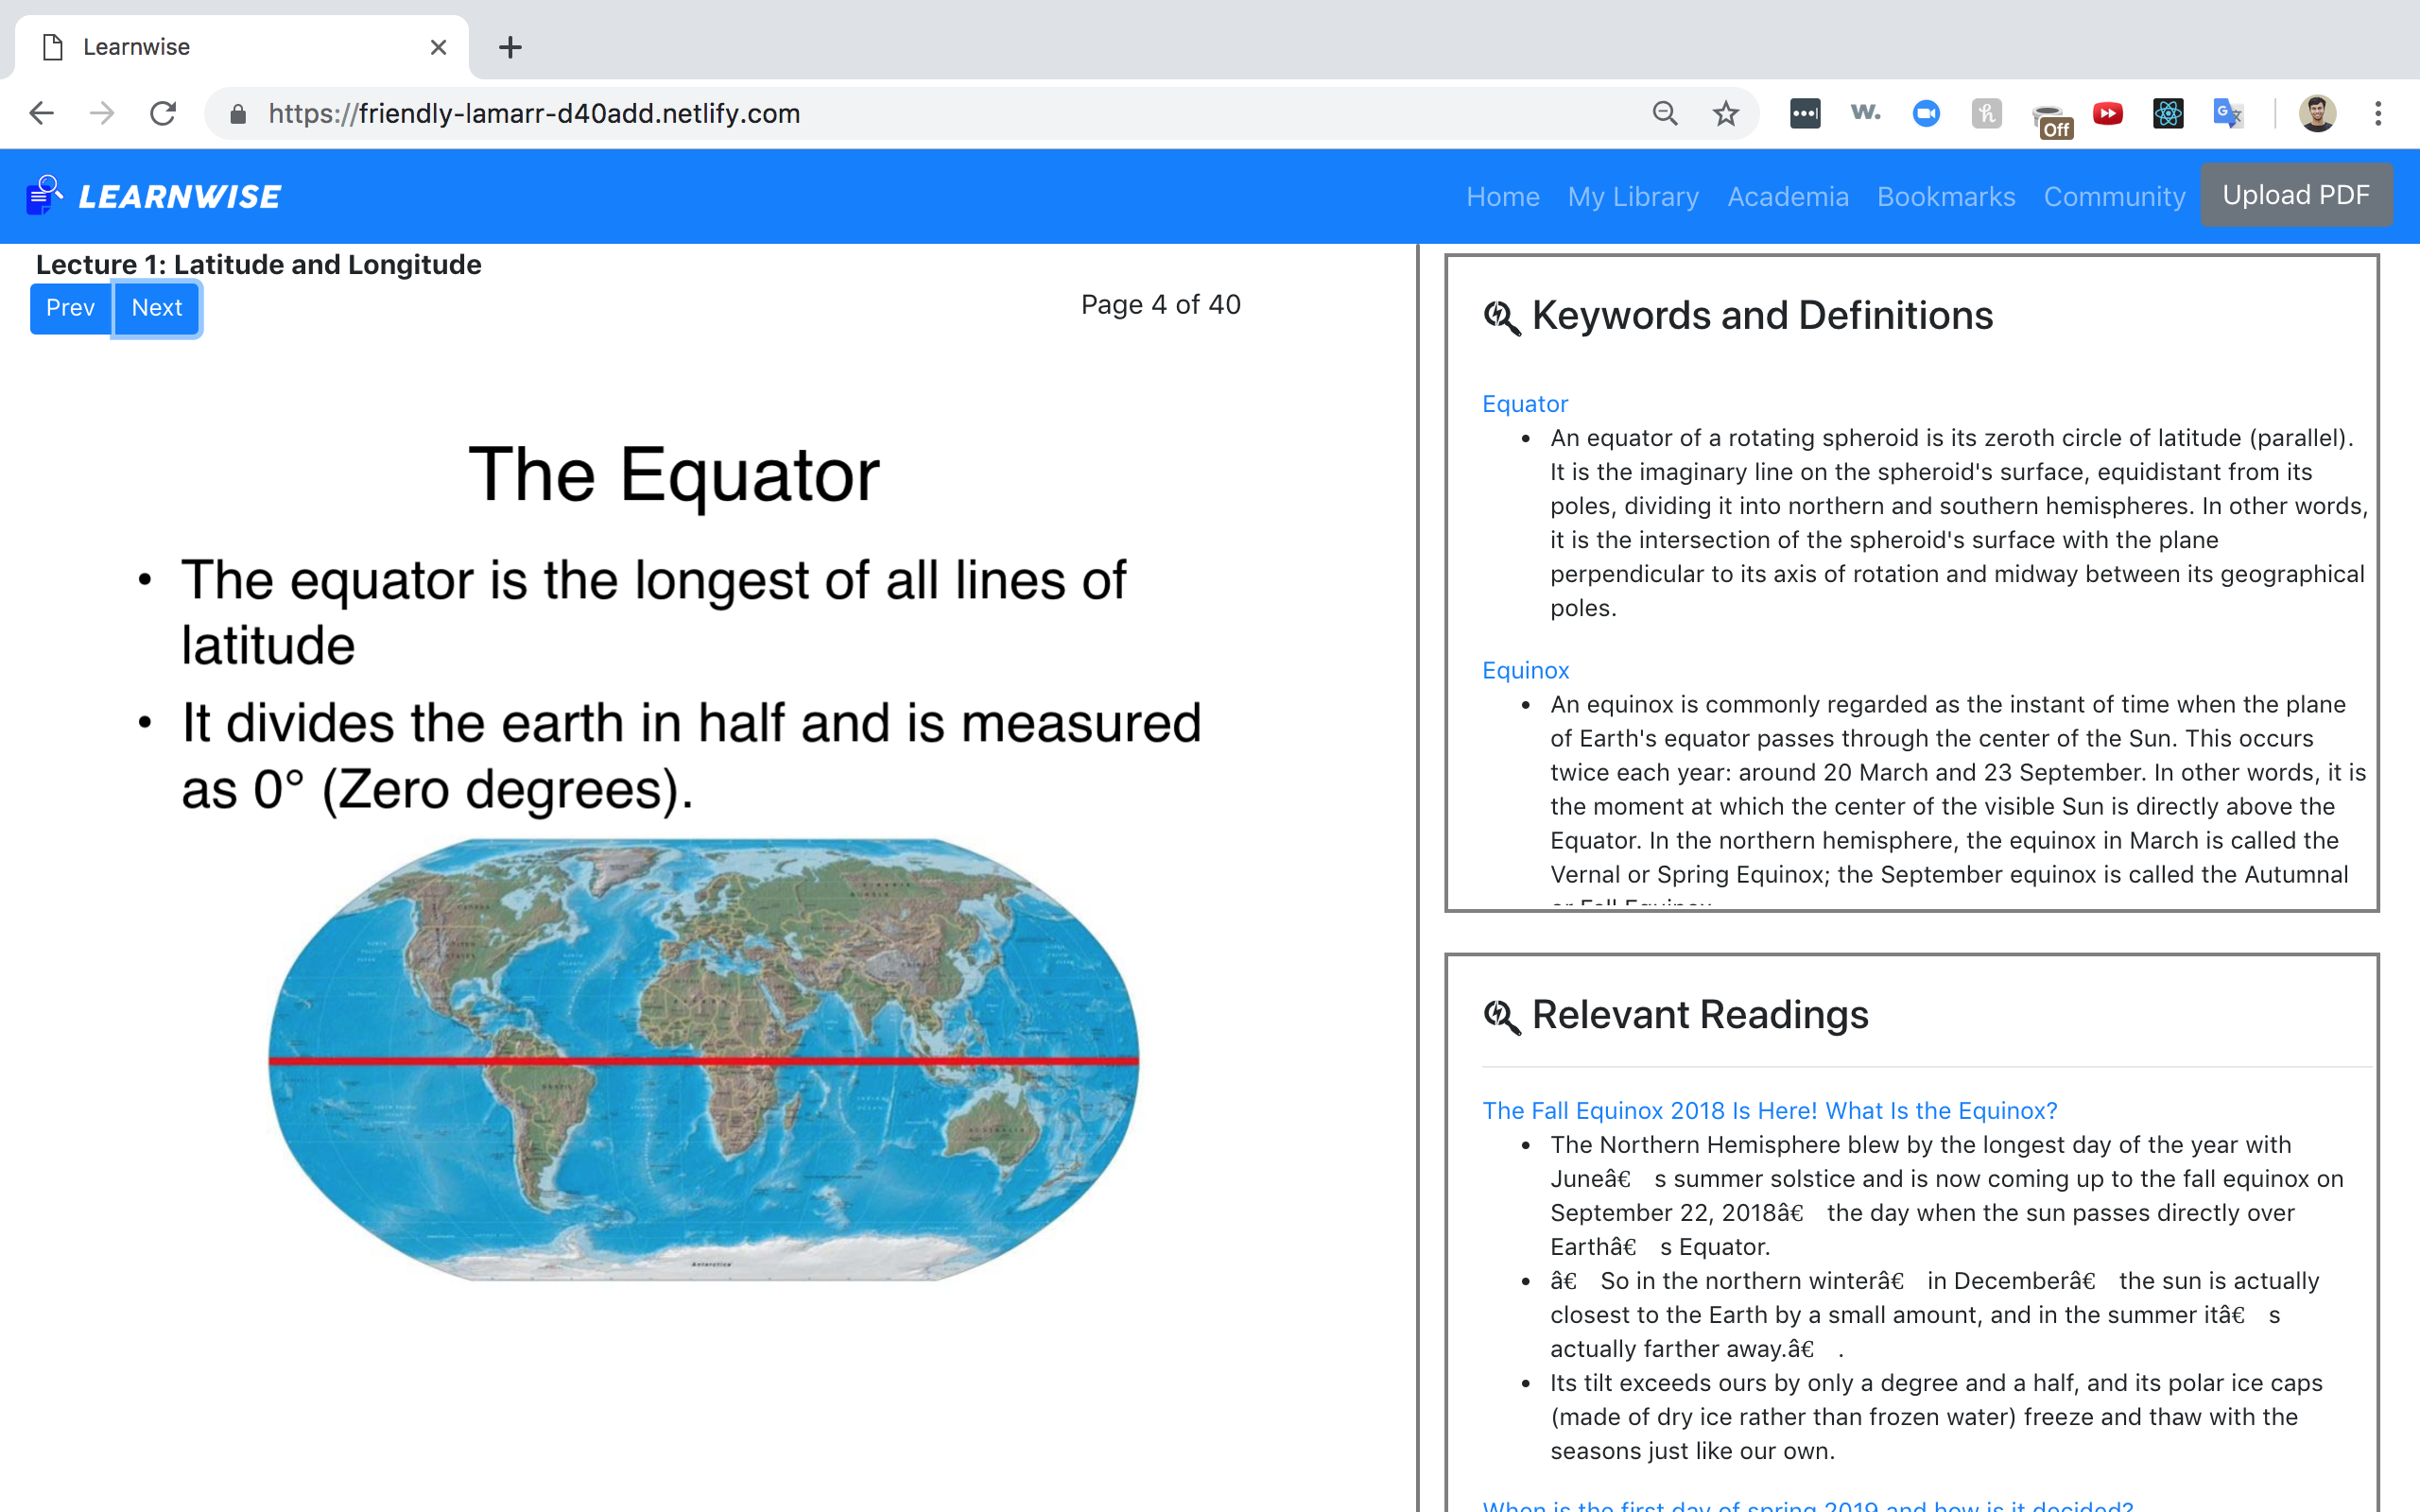Reload the page with refresh icon
Image resolution: width=2420 pixels, height=1512 pixels.
click(163, 113)
